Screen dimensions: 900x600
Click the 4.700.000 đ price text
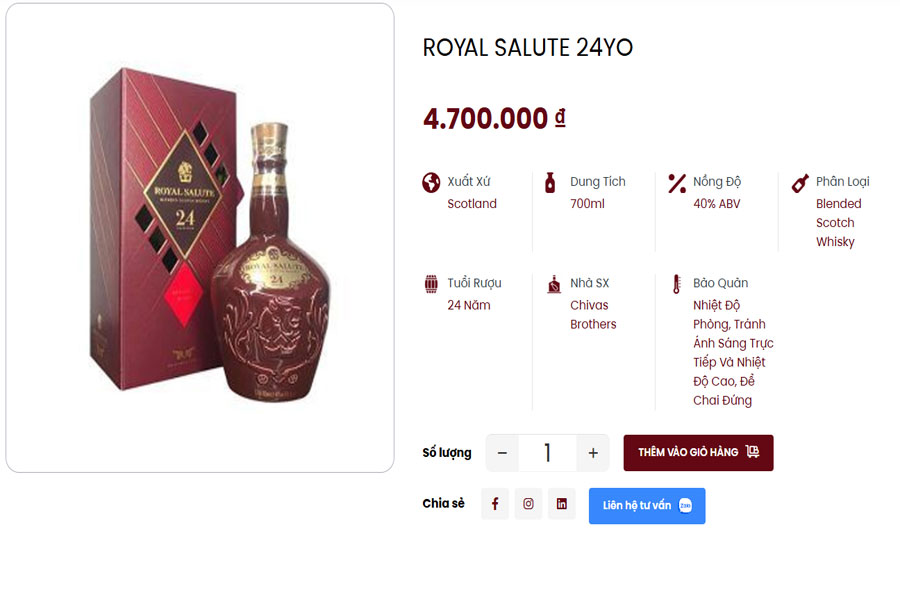coord(494,118)
